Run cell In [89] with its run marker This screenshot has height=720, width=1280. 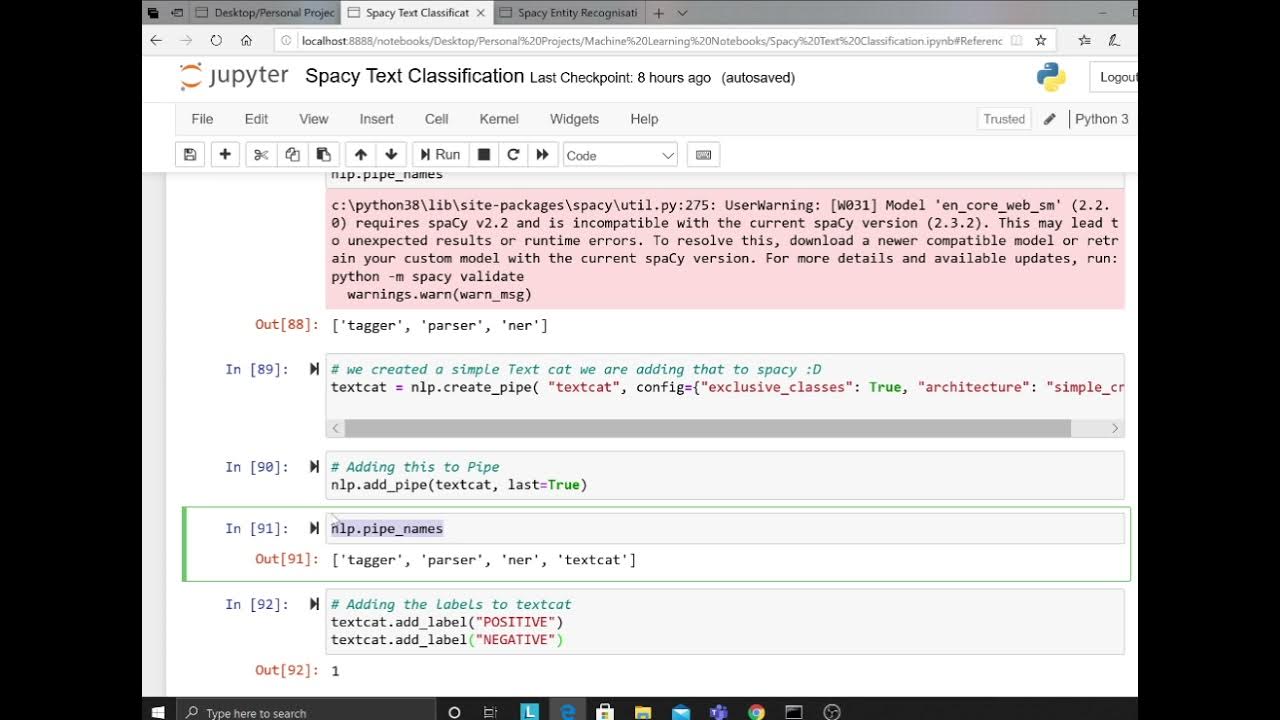315,369
